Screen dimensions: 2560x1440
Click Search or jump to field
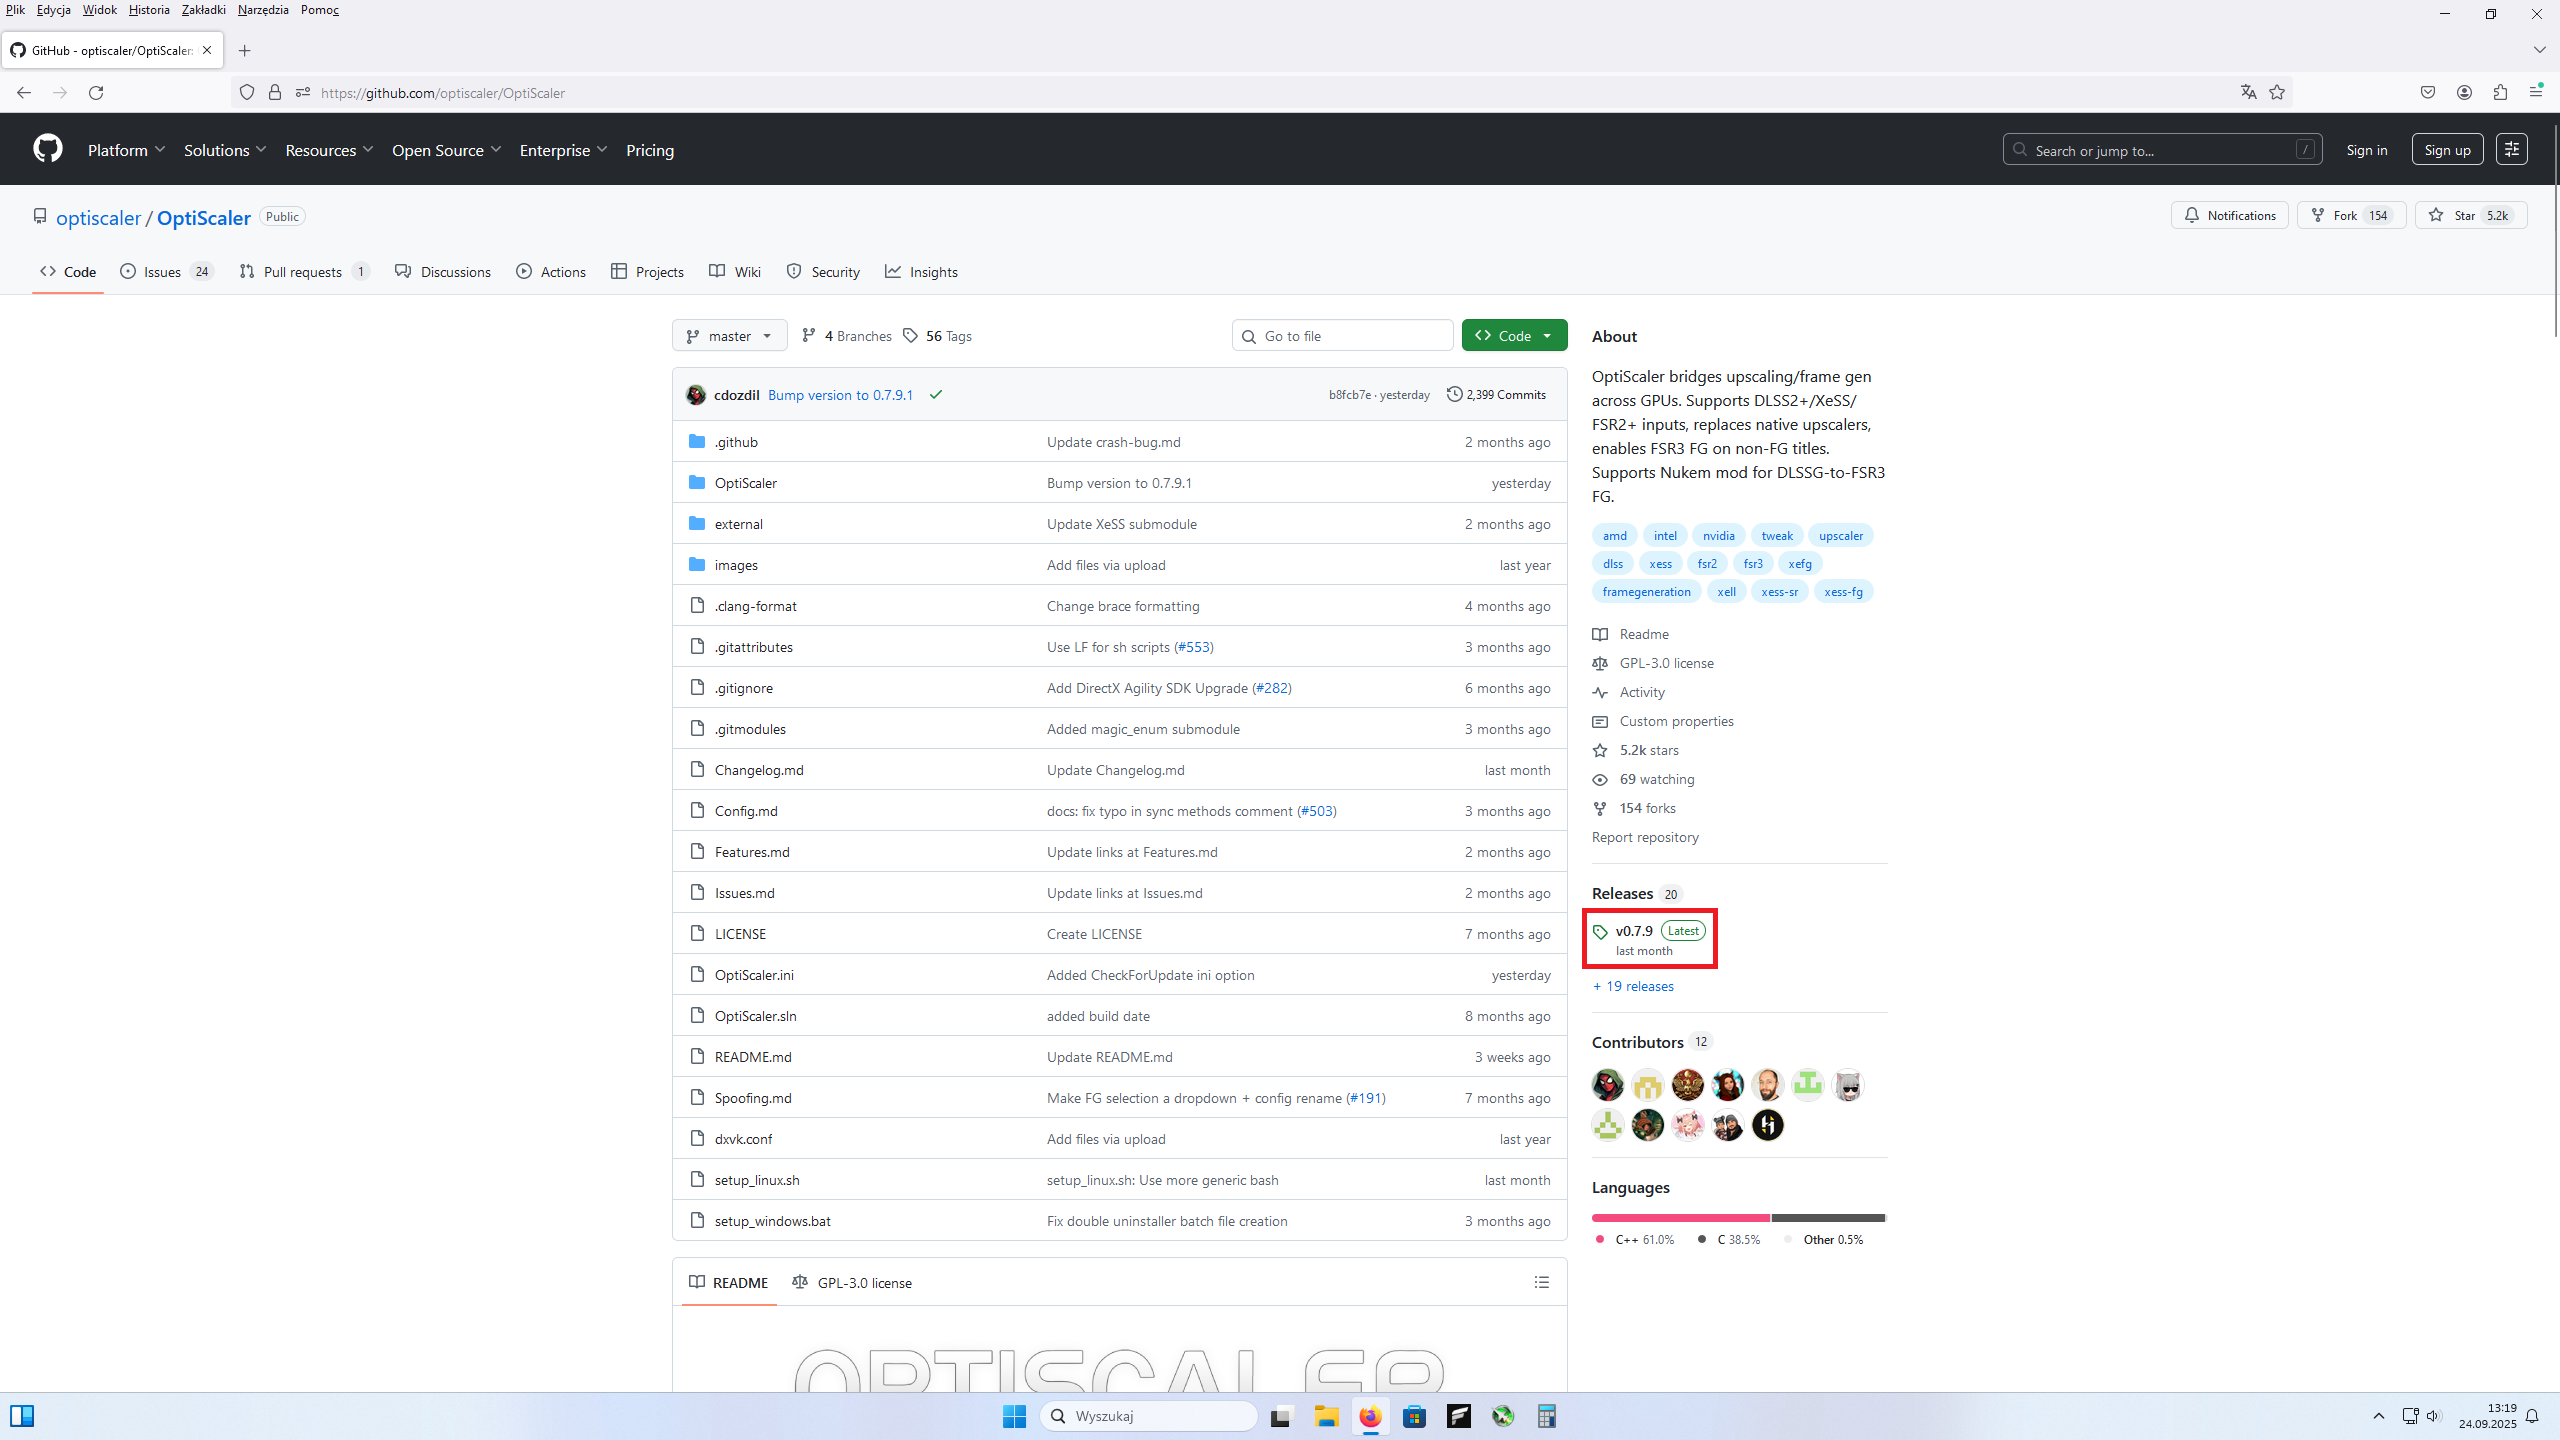click(2162, 150)
